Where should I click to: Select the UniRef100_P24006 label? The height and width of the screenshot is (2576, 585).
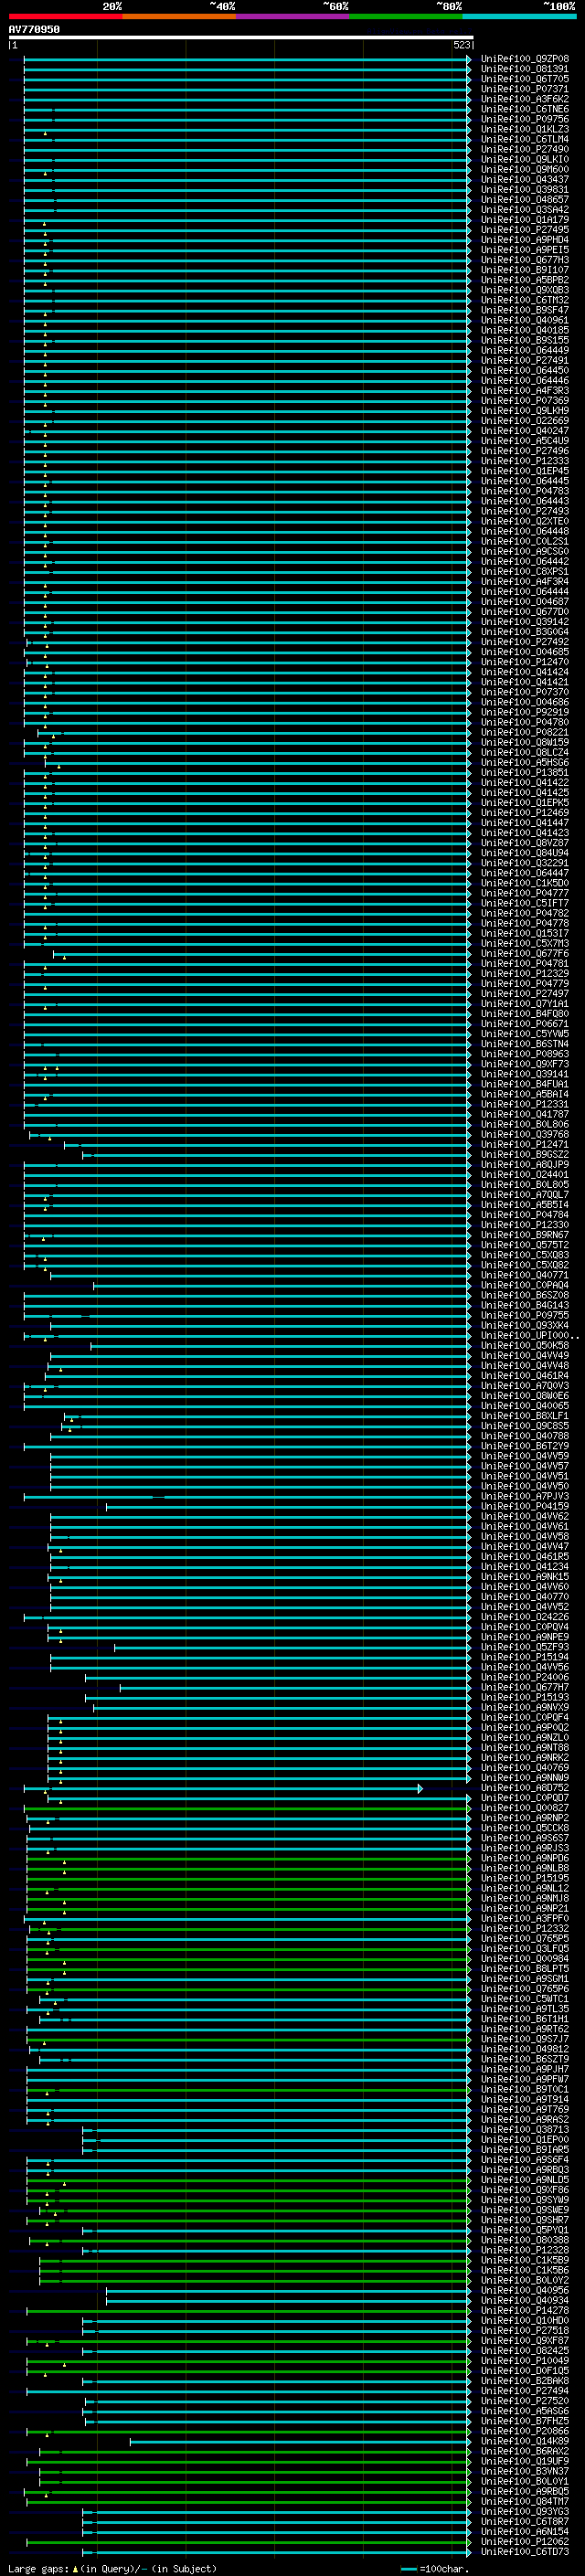[x=525, y=1677]
